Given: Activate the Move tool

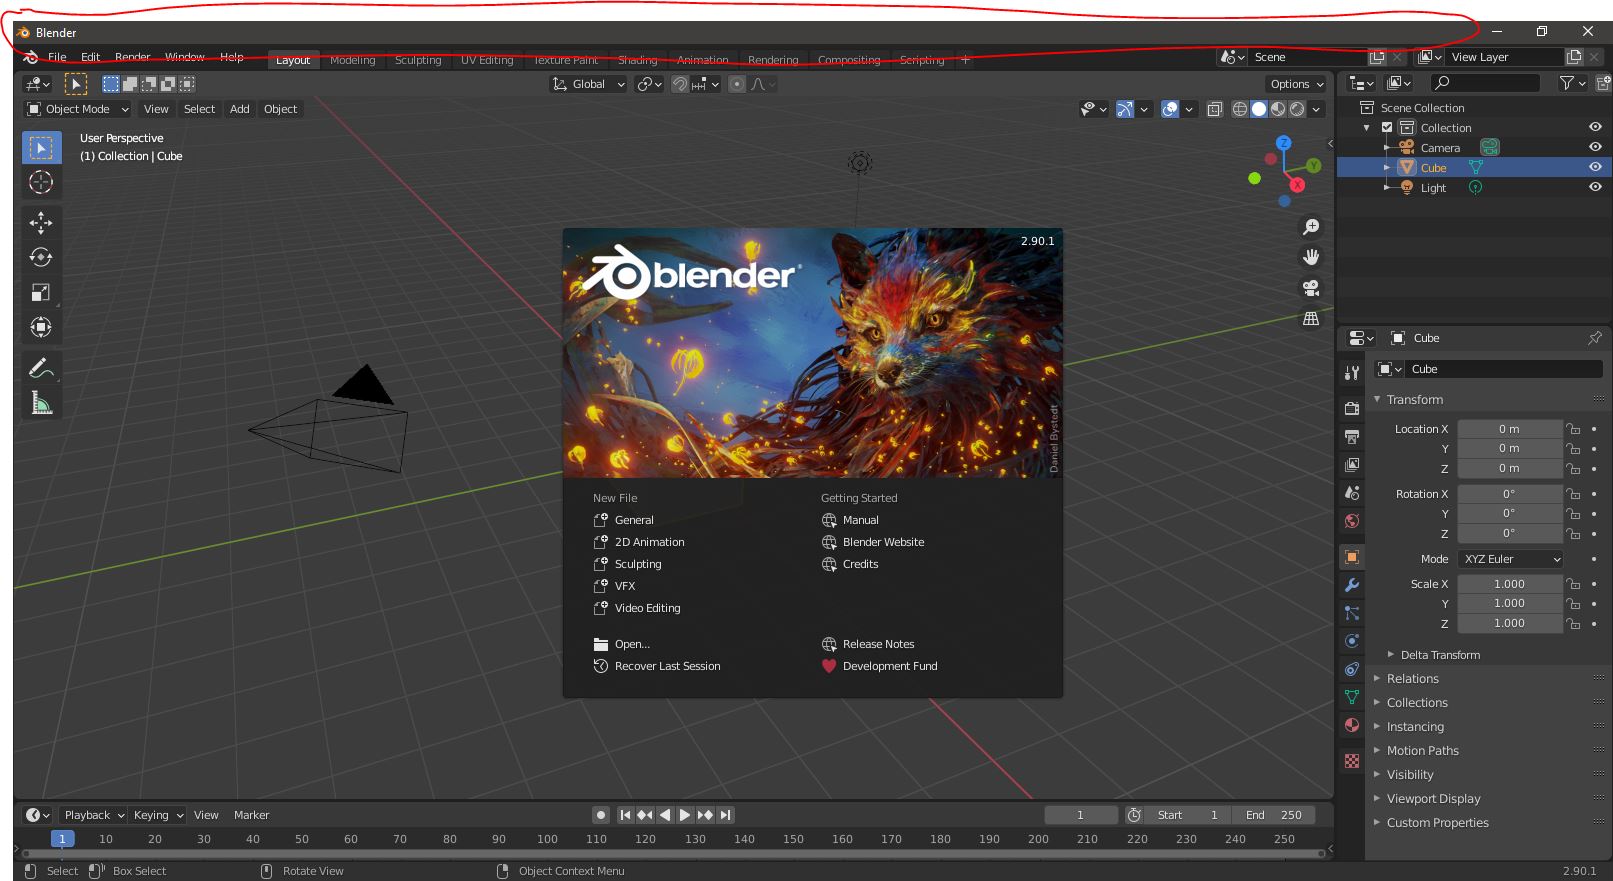Looking at the screenshot, I should click(41, 222).
